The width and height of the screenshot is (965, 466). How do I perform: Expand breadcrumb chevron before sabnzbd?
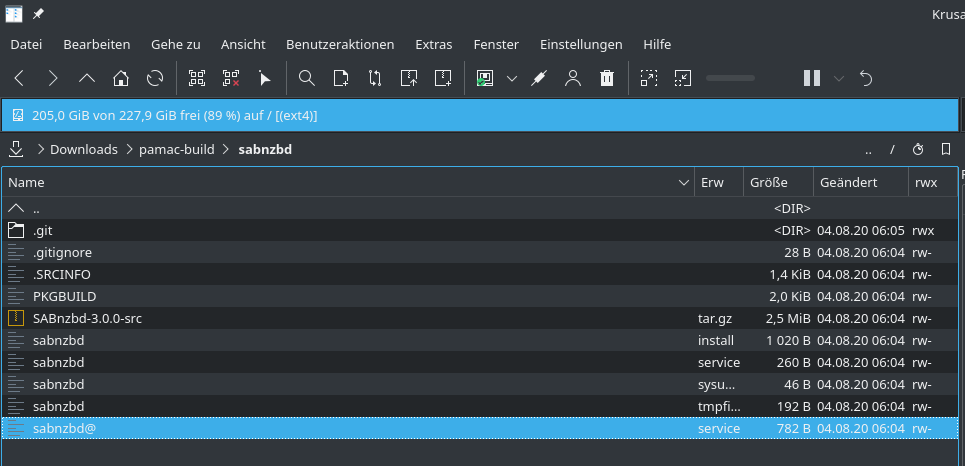click(x=226, y=150)
